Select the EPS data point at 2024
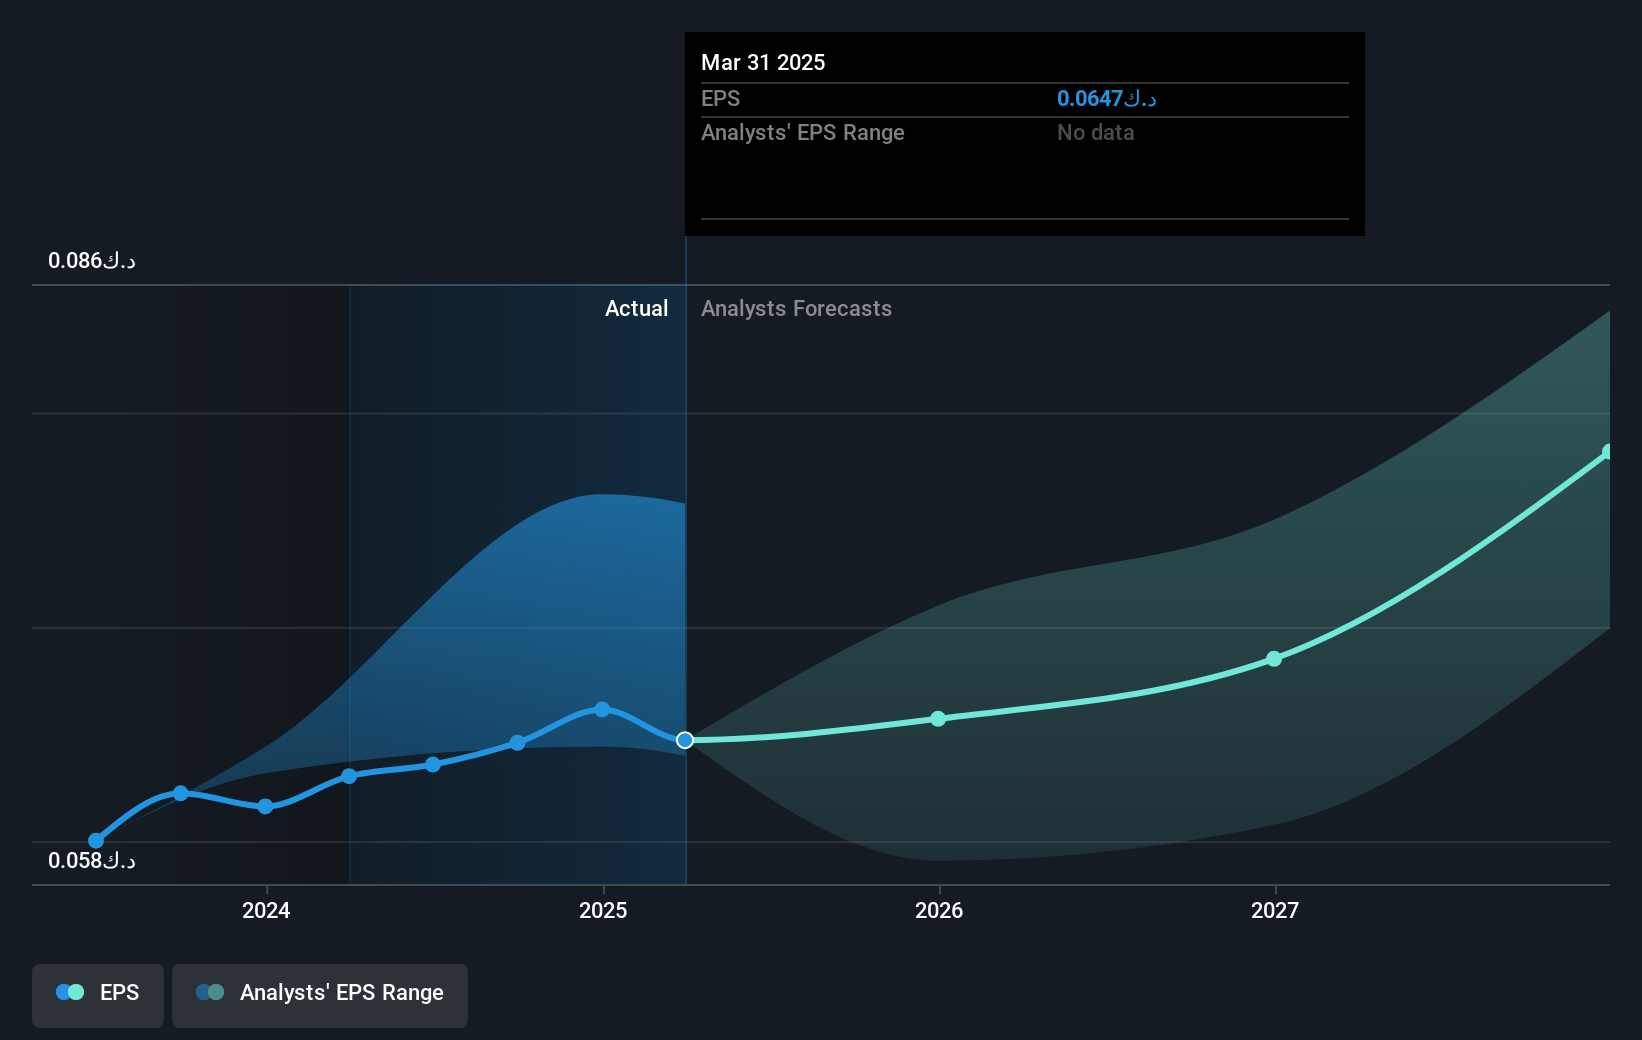1642x1040 pixels. tap(265, 806)
